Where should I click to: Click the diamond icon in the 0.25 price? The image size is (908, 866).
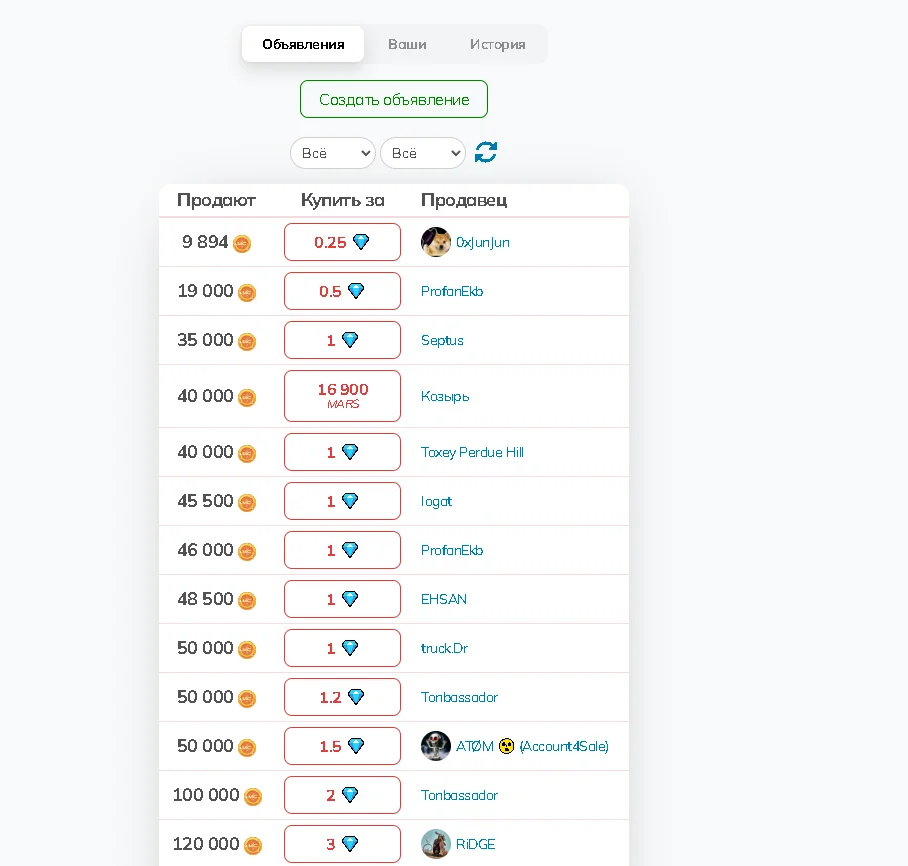point(361,242)
